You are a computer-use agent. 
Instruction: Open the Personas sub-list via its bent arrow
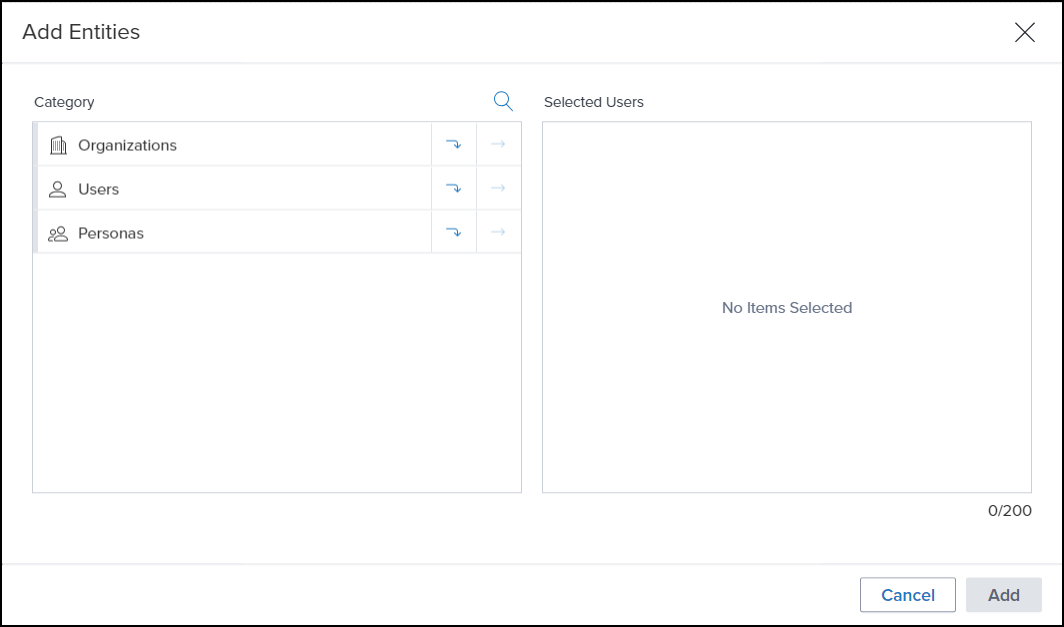point(453,233)
